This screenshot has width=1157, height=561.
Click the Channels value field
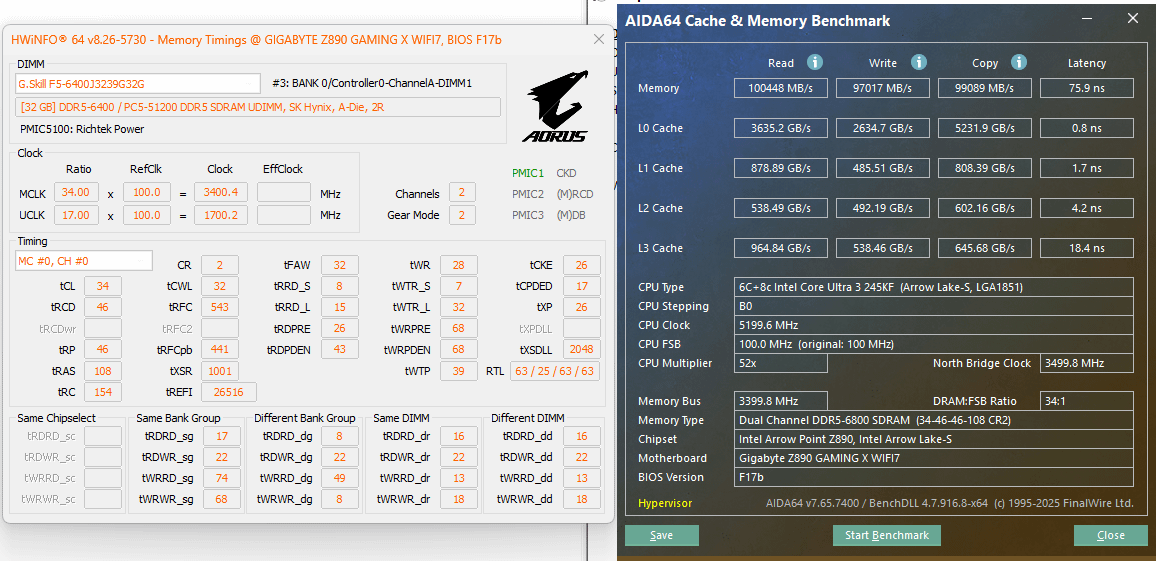462,193
